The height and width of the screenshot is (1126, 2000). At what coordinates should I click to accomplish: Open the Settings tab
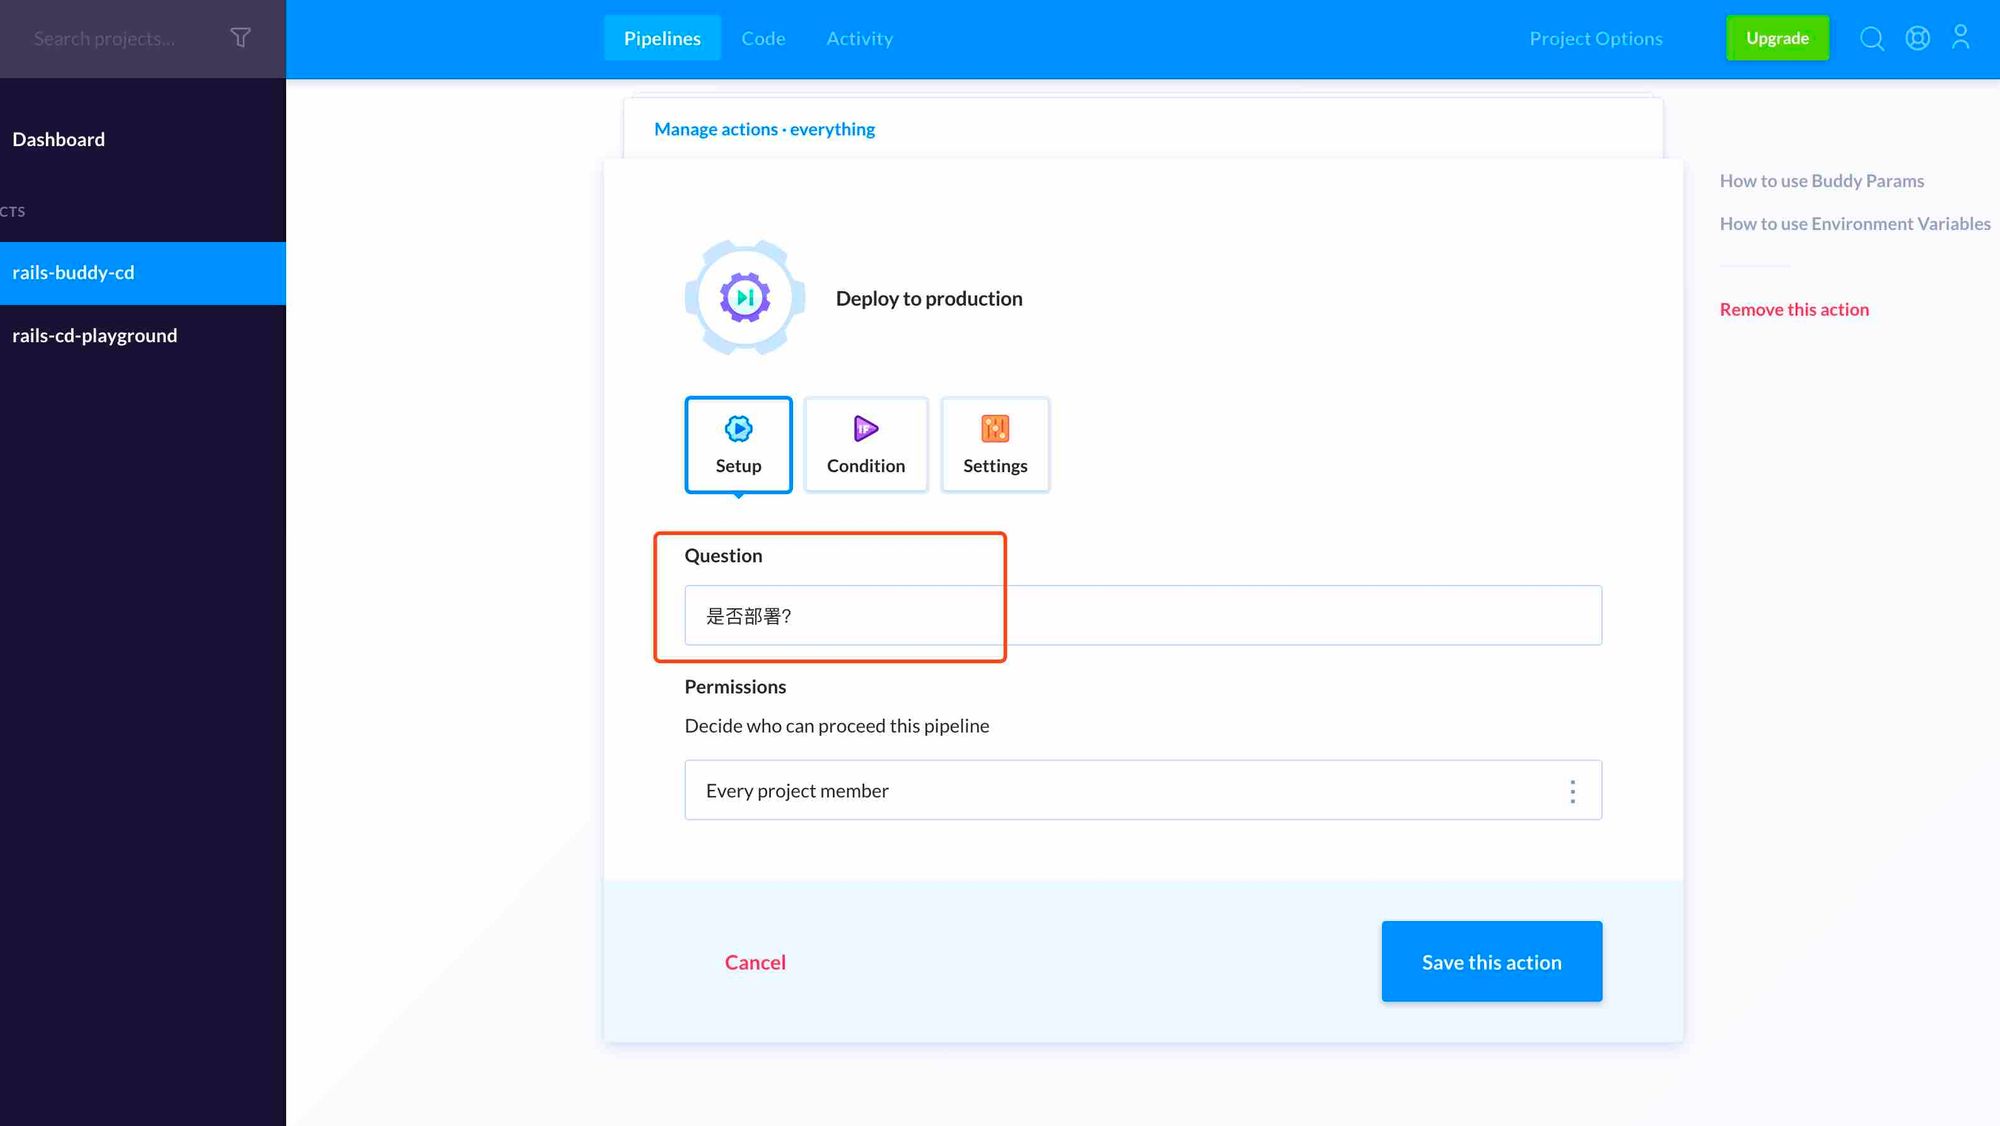995,445
